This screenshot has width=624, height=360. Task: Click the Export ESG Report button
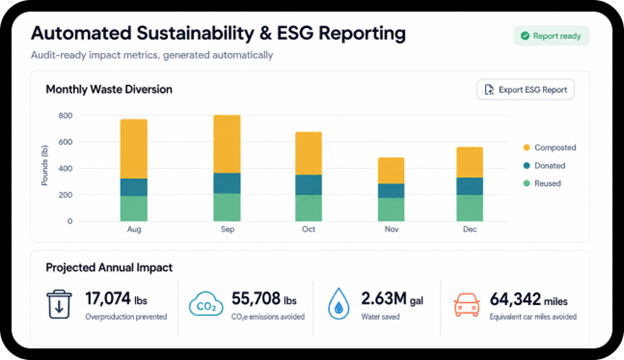coord(525,90)
